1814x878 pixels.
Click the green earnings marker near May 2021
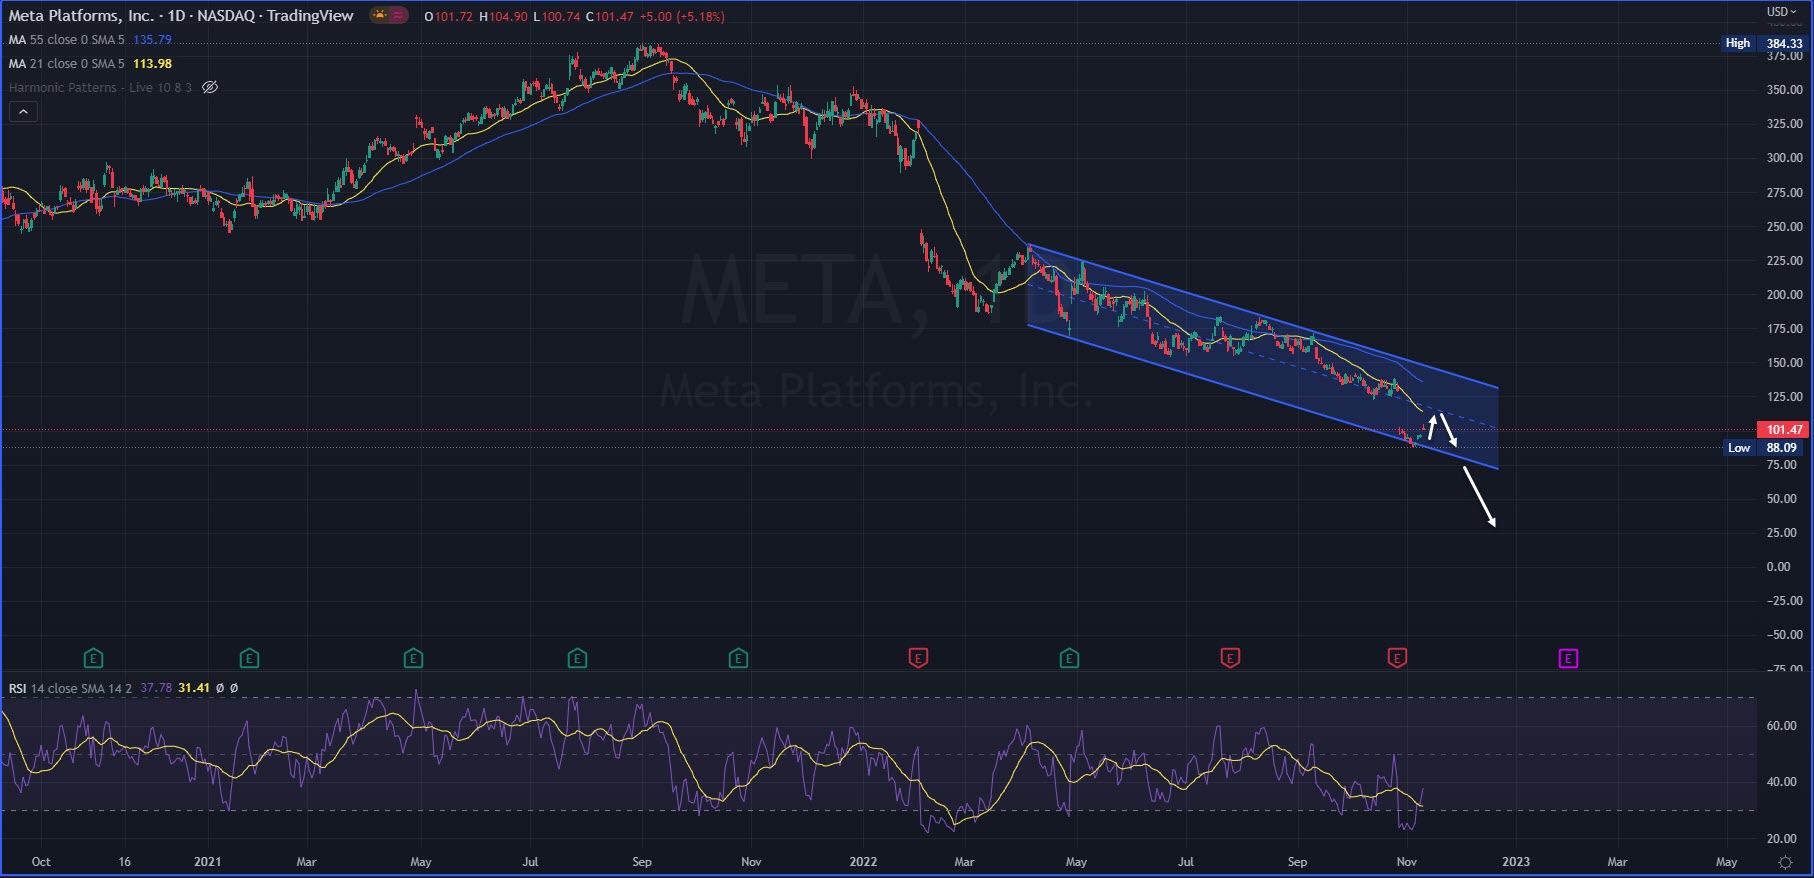(413, 658)
